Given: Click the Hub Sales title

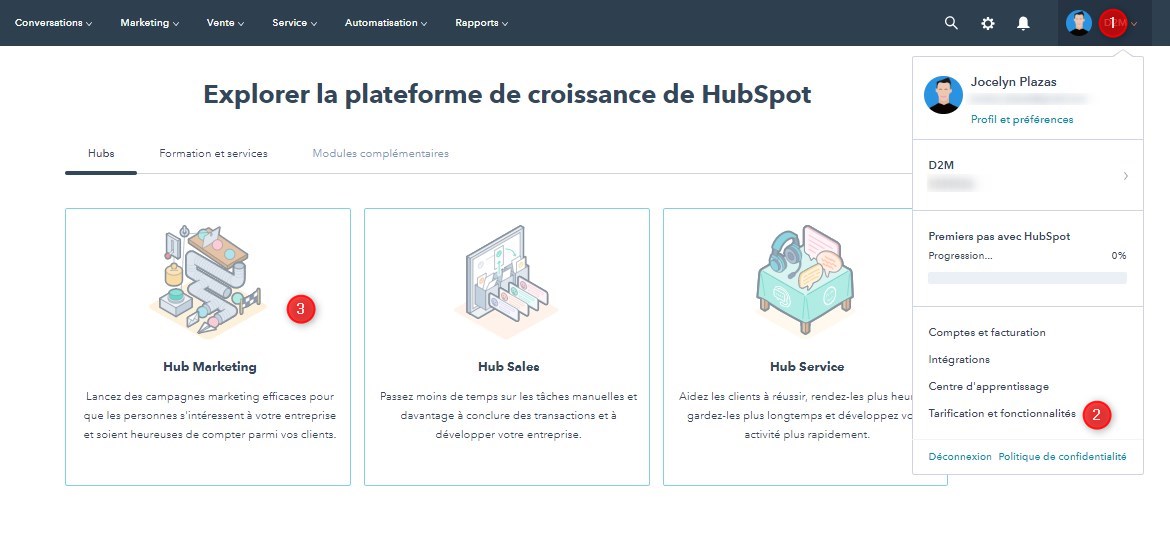Looking at the screenshot, I should (508, 367).
